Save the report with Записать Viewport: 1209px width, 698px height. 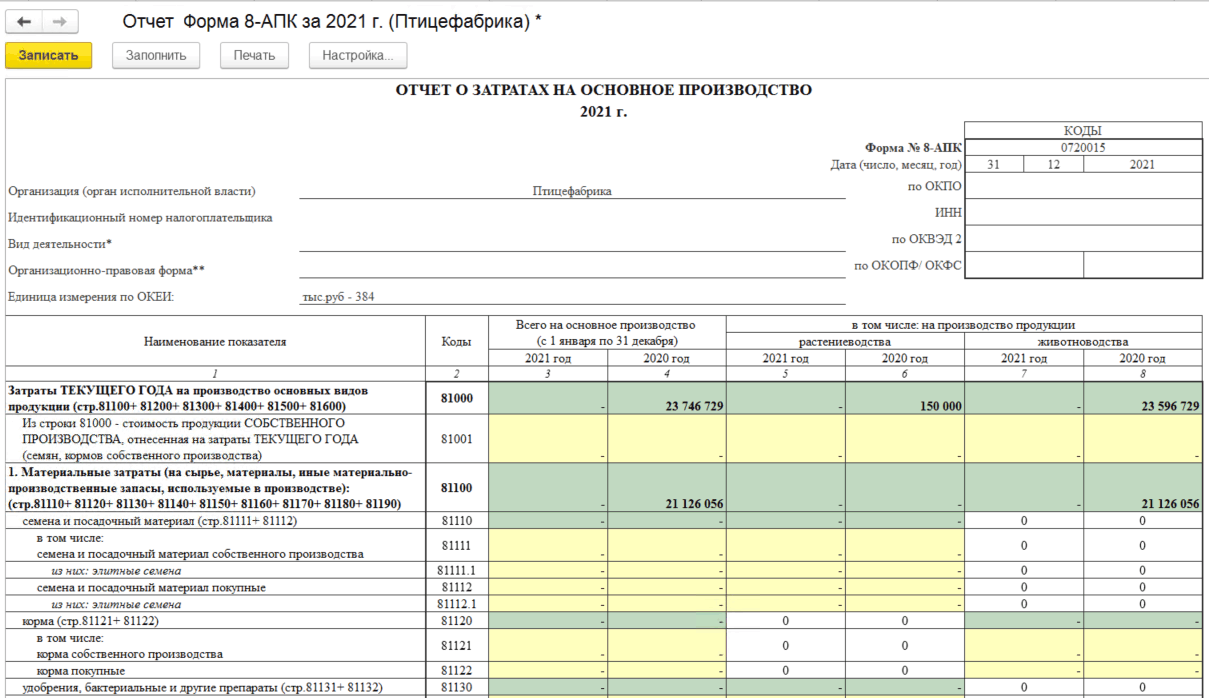pyautogui.click(x=48, y=55)
